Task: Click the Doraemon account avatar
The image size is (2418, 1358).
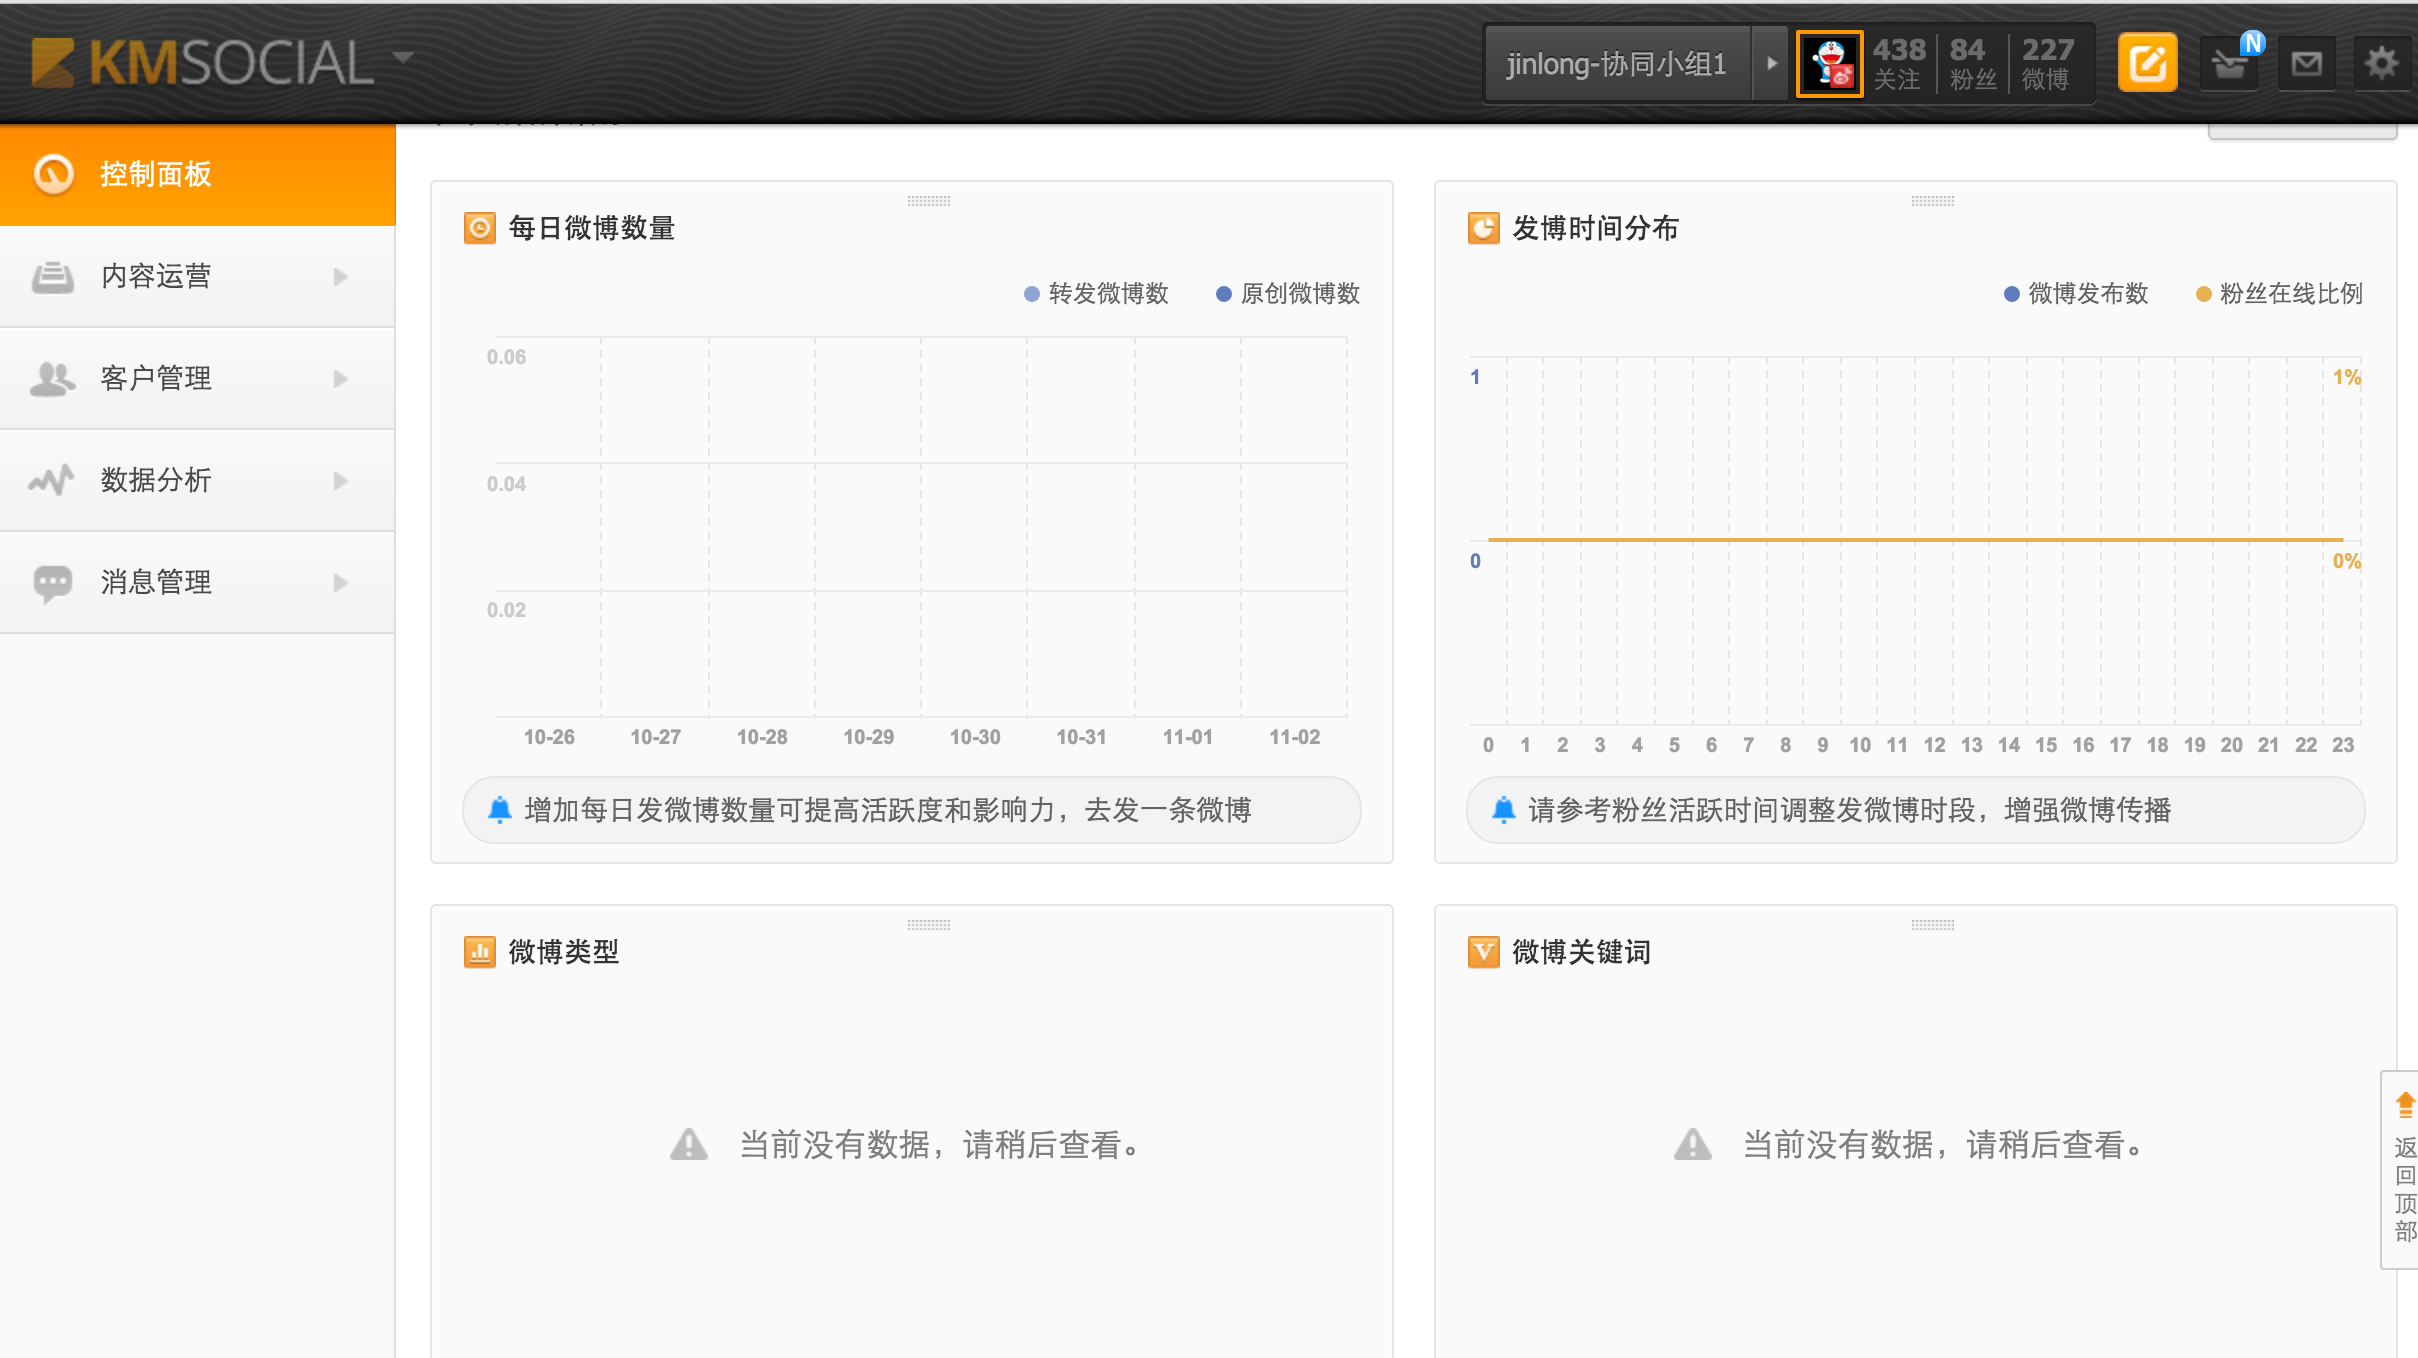Action: tap(1830, 64)
